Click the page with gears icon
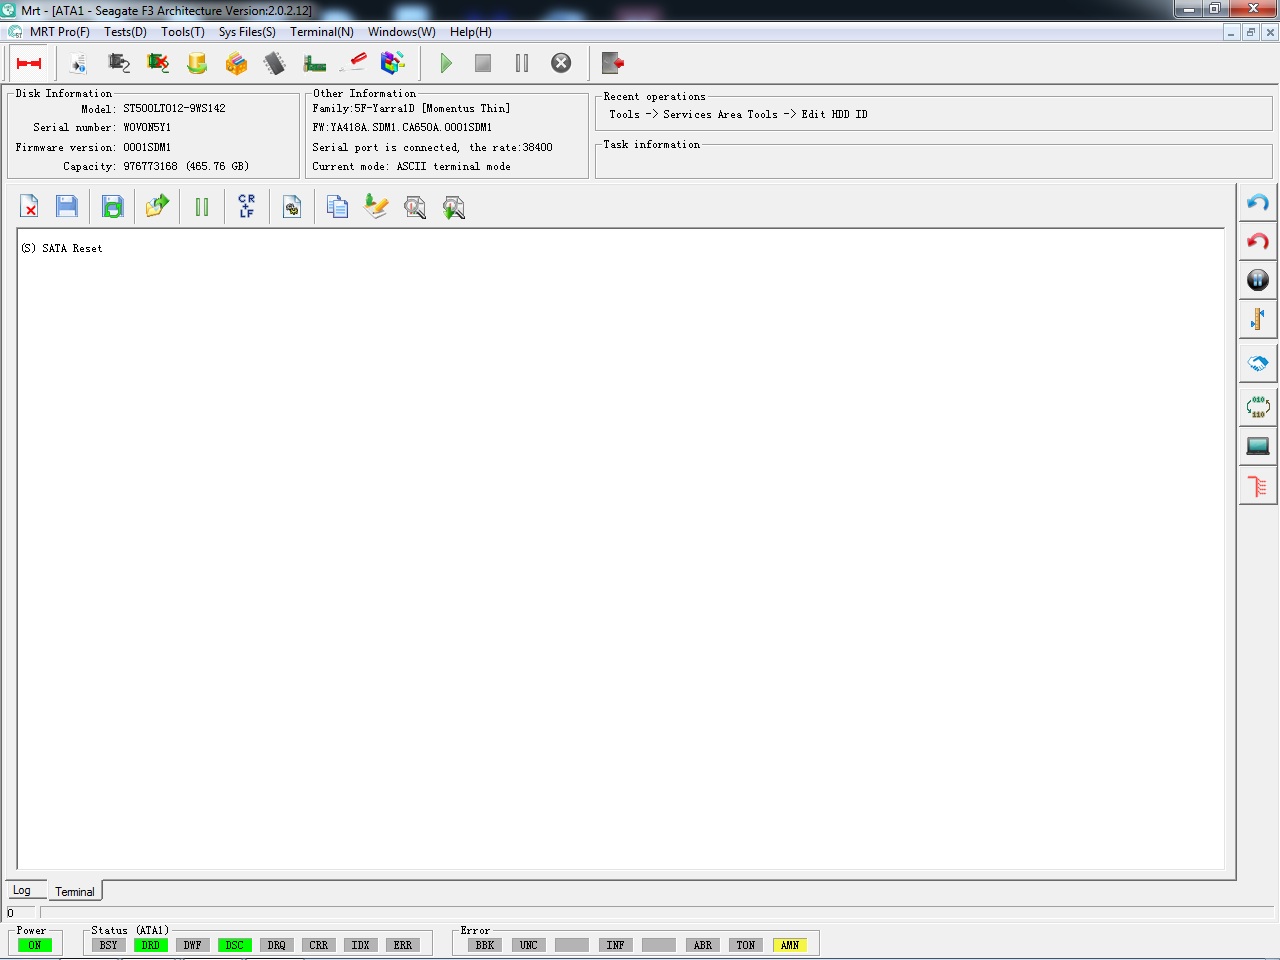Screen dimensions: 1280x960 pyautogui.click(x=292, y=207)
